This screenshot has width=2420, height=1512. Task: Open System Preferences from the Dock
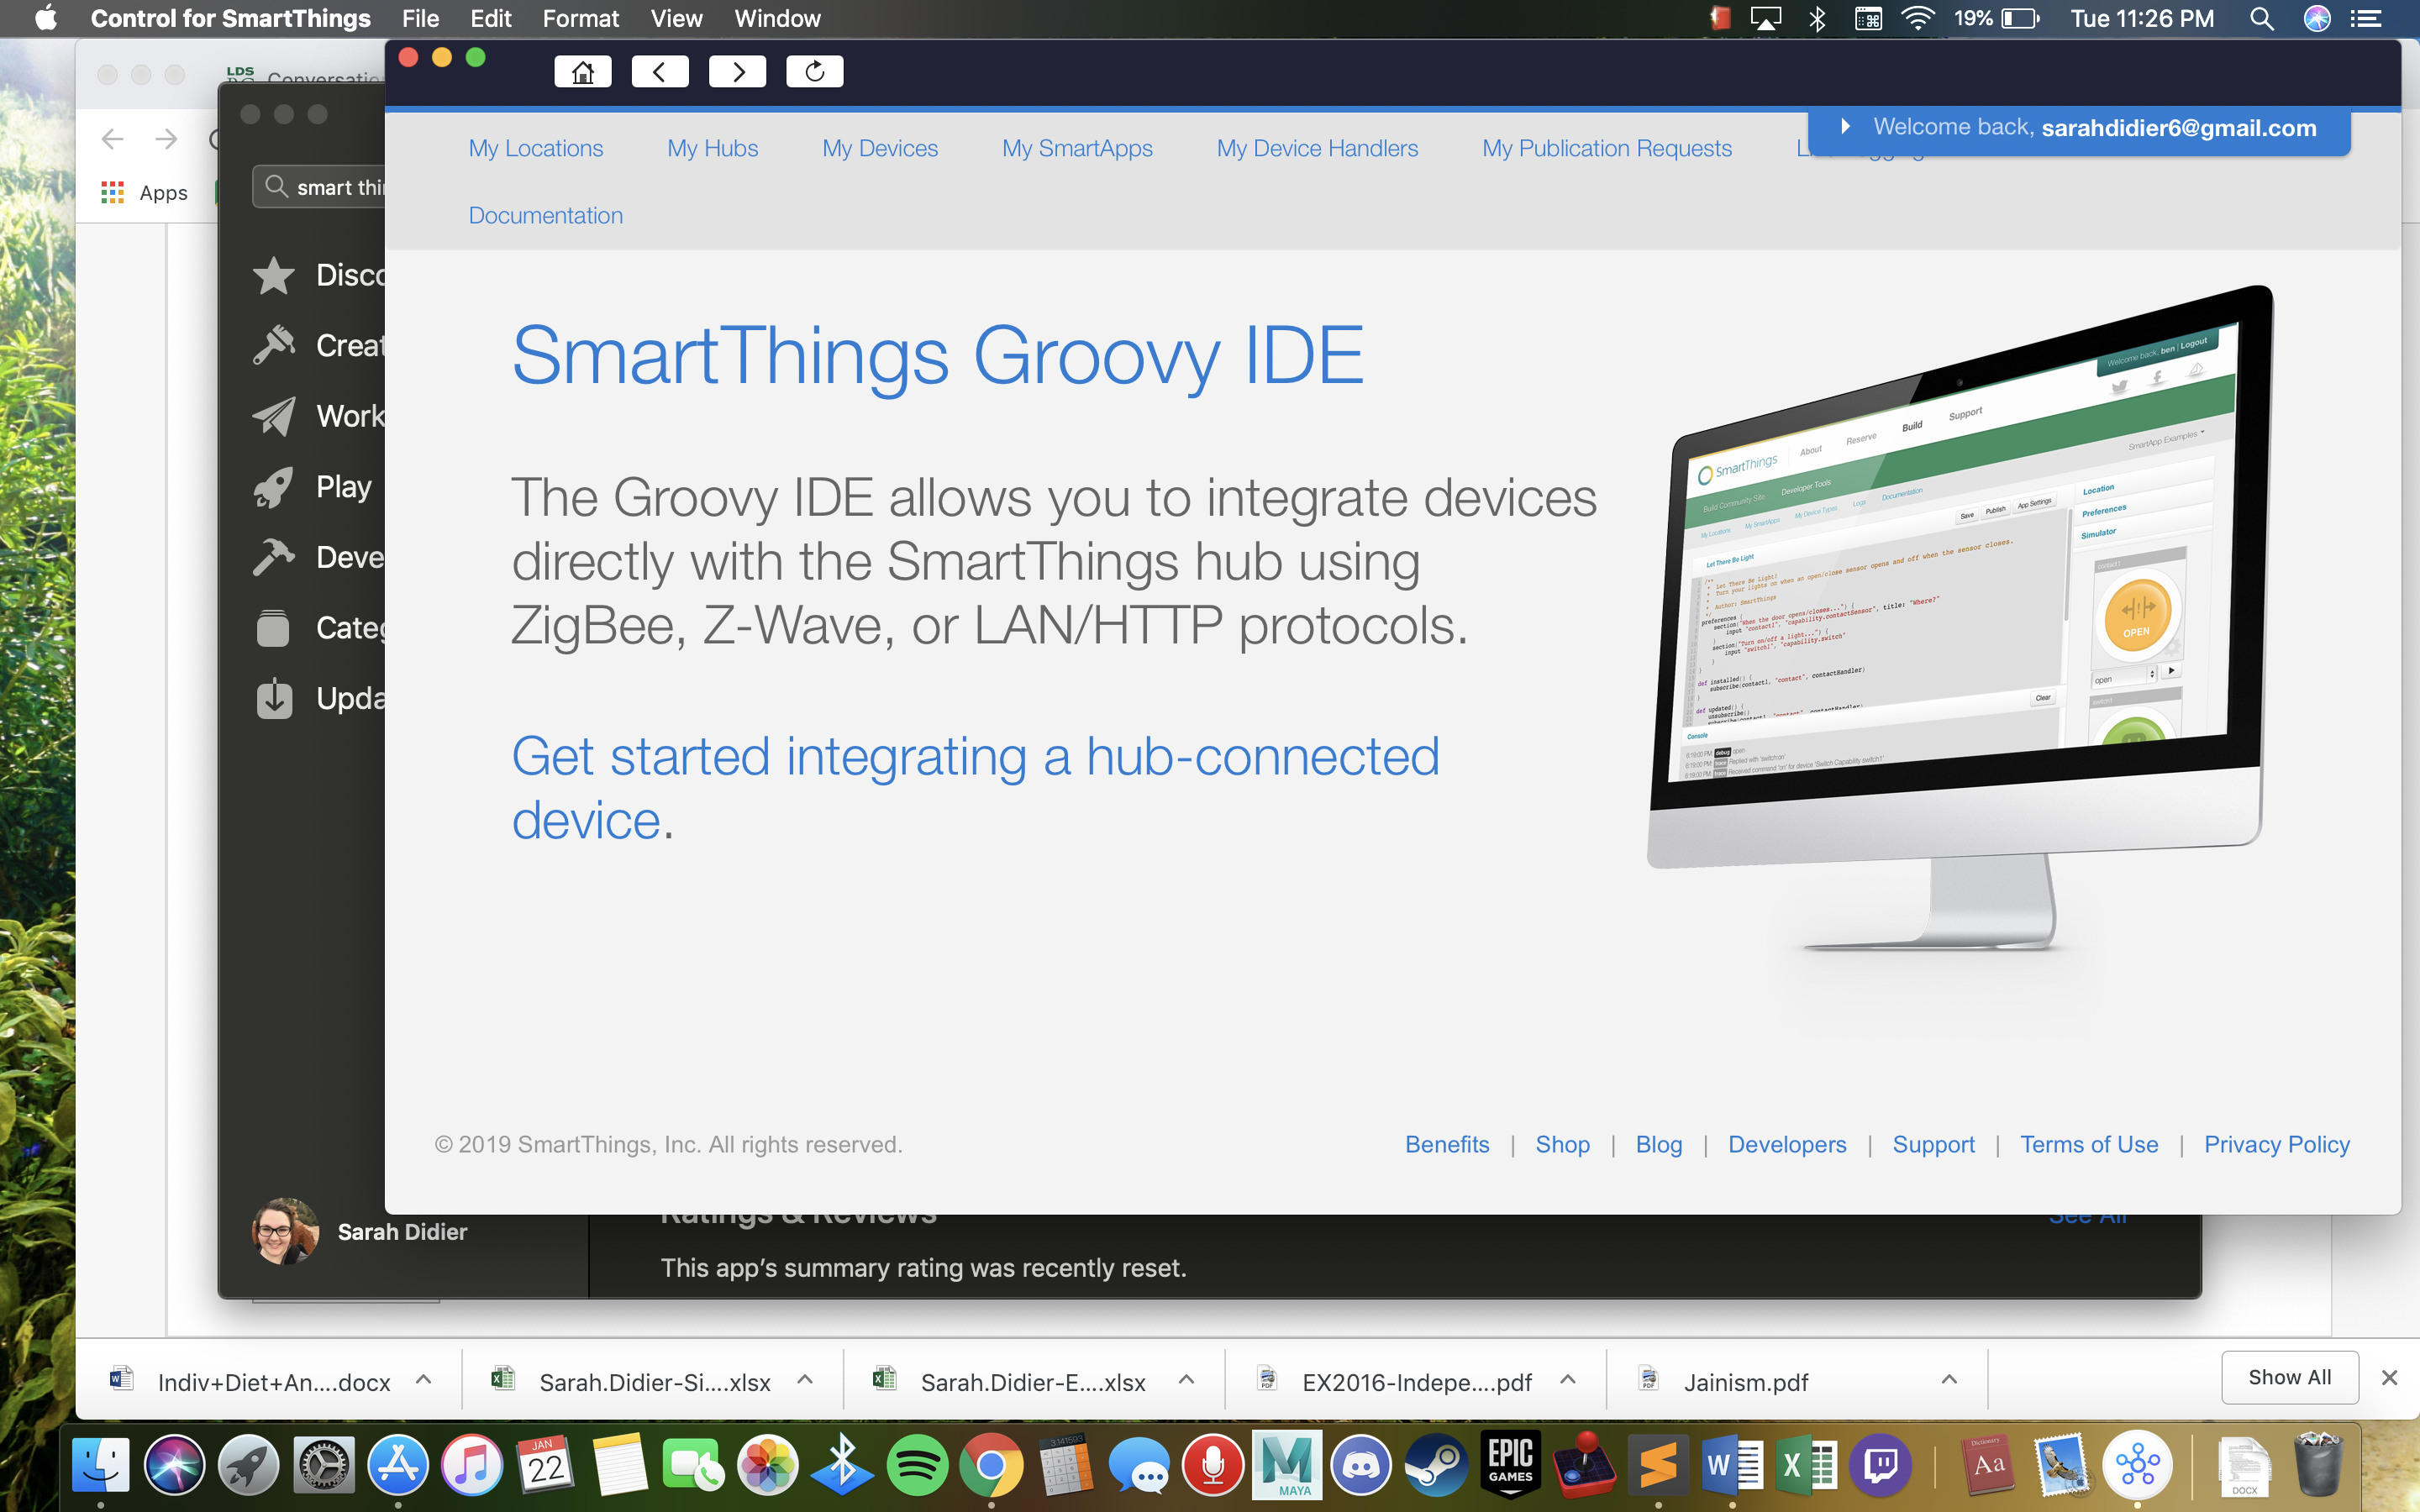(x=324, y=1465)
